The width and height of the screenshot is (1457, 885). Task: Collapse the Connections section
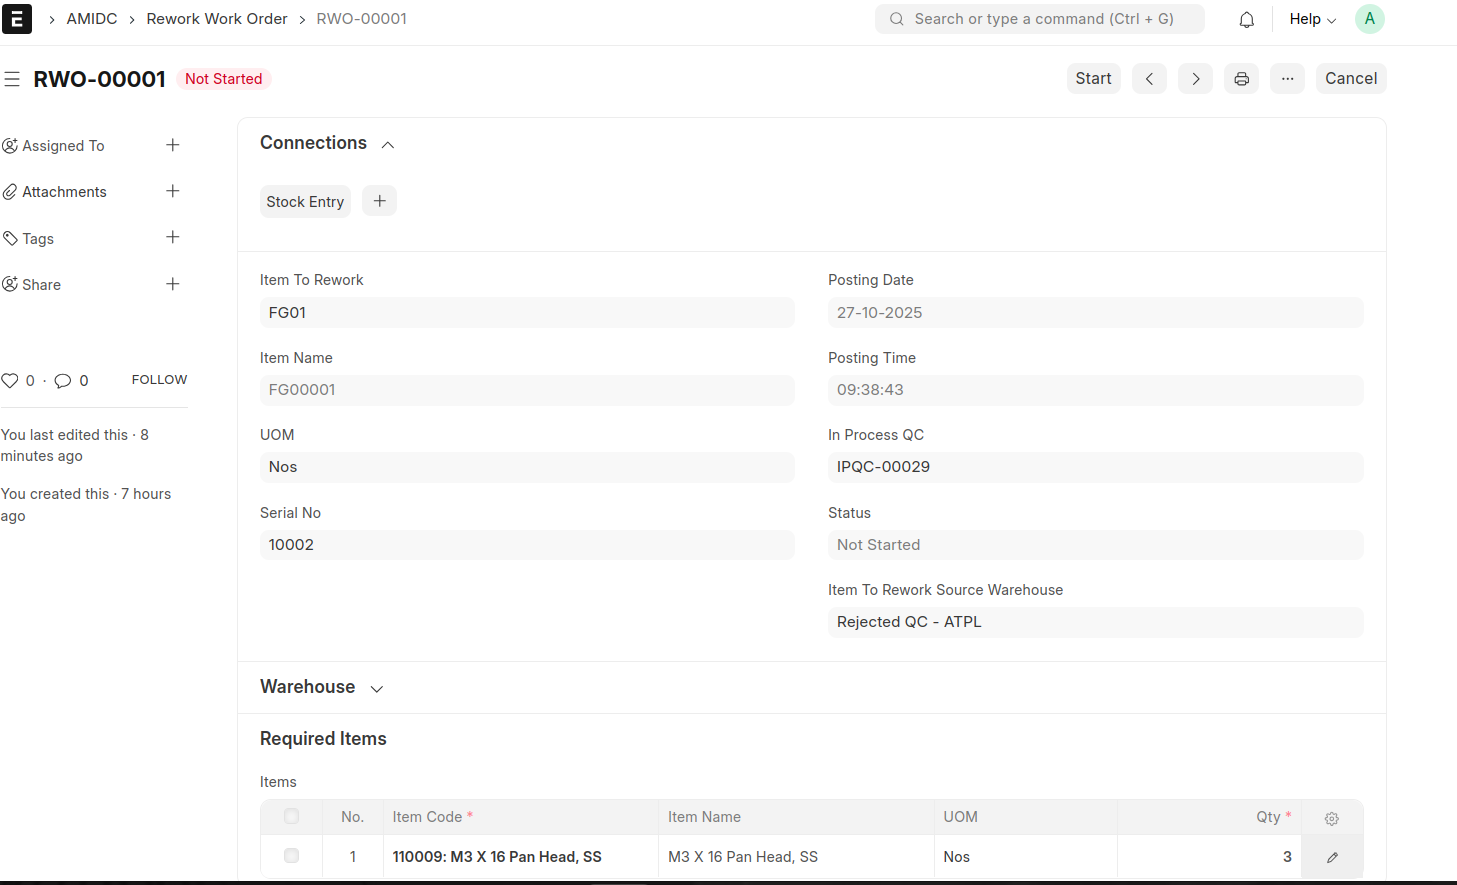pyautogui.click(x=388, y=145)
